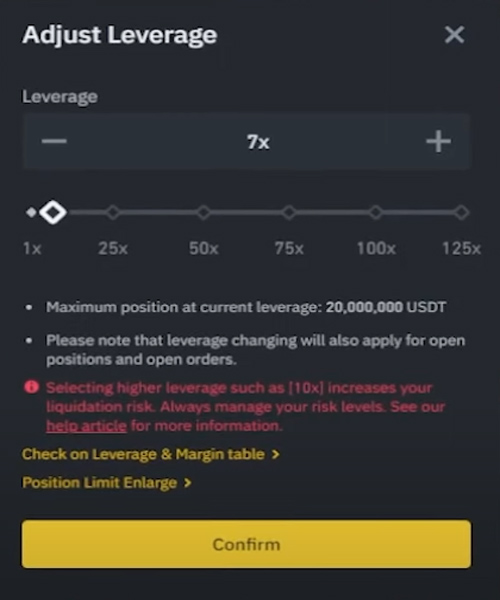Select the 125x marker on the slider
Viewport: 500px width, 600px height.
[462, 212]
